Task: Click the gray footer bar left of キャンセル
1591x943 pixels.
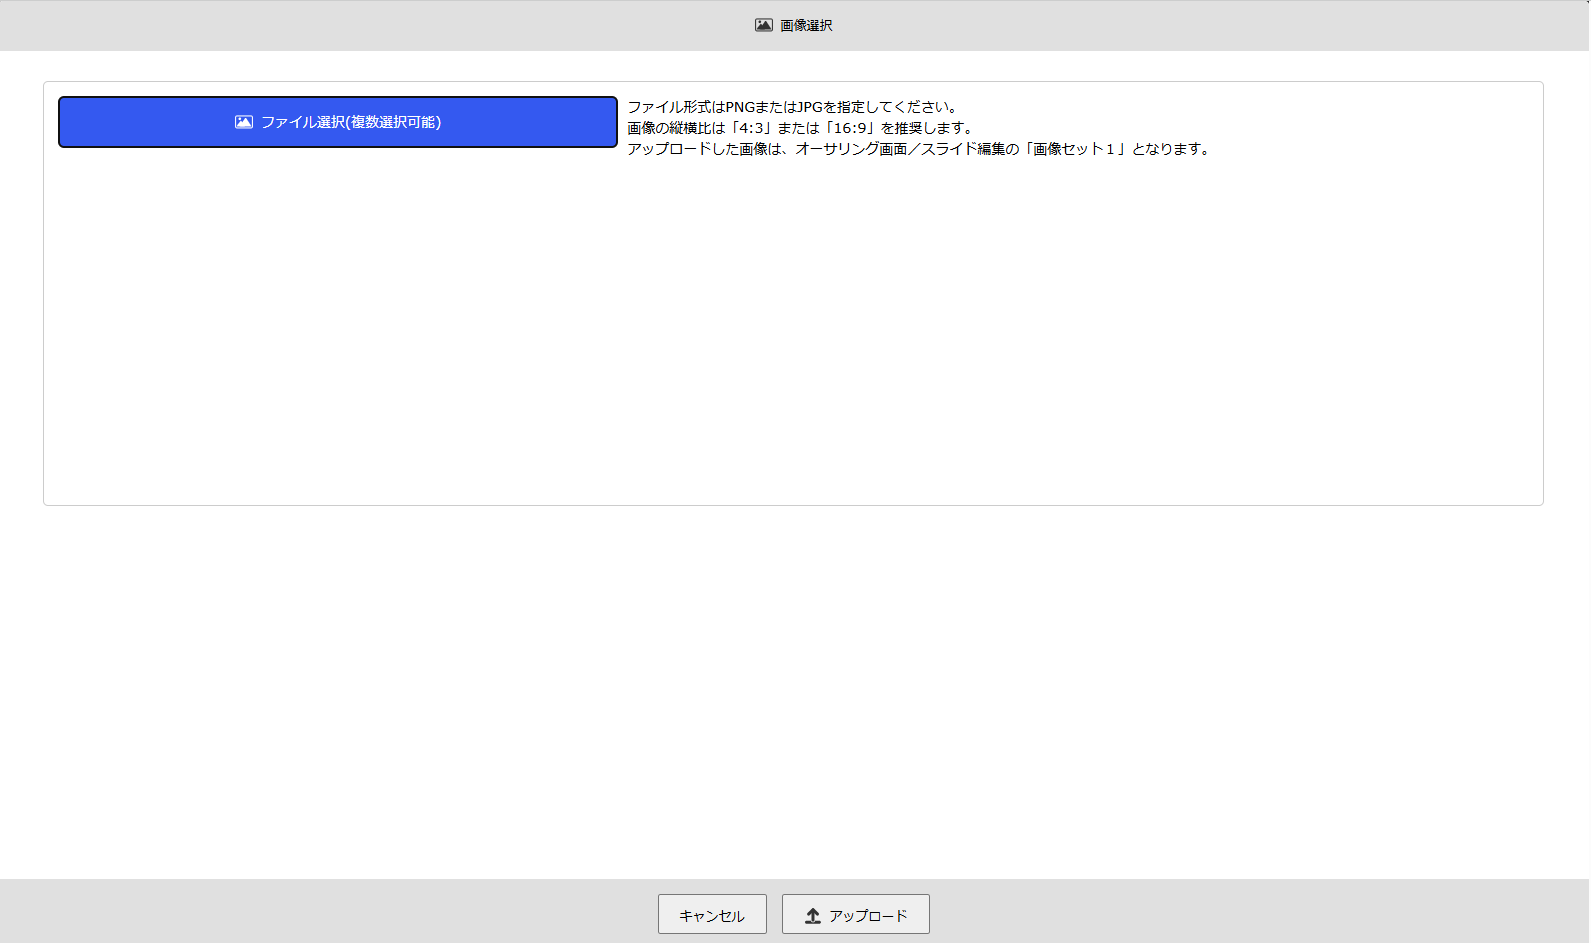Action: click(x=330, y=912)
